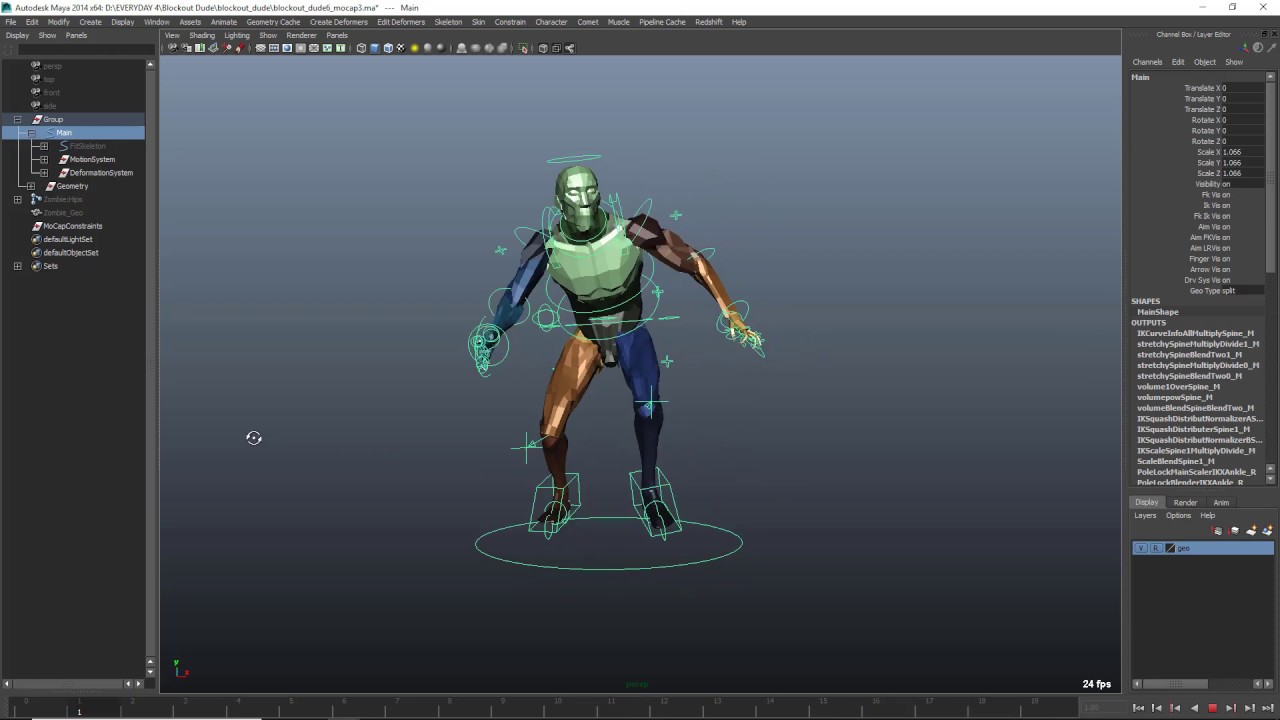The image size is (1280, 720).
Task: Click the Visibility on attribute field
Action: pos(1241,184)
